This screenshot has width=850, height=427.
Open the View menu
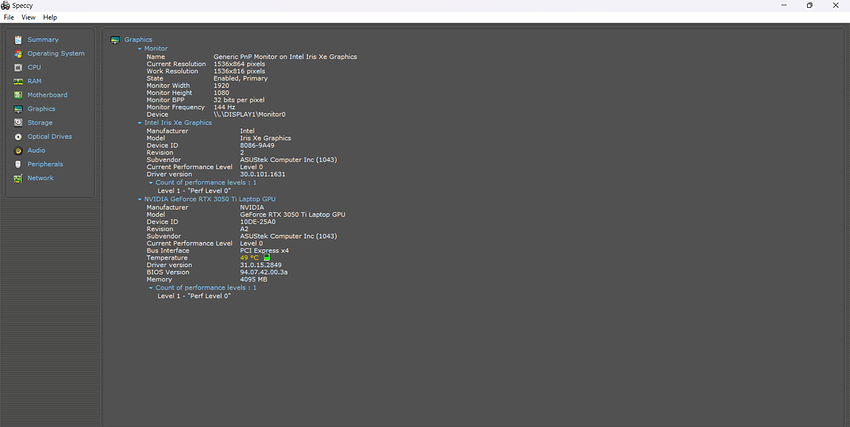[x=28, y=17]
